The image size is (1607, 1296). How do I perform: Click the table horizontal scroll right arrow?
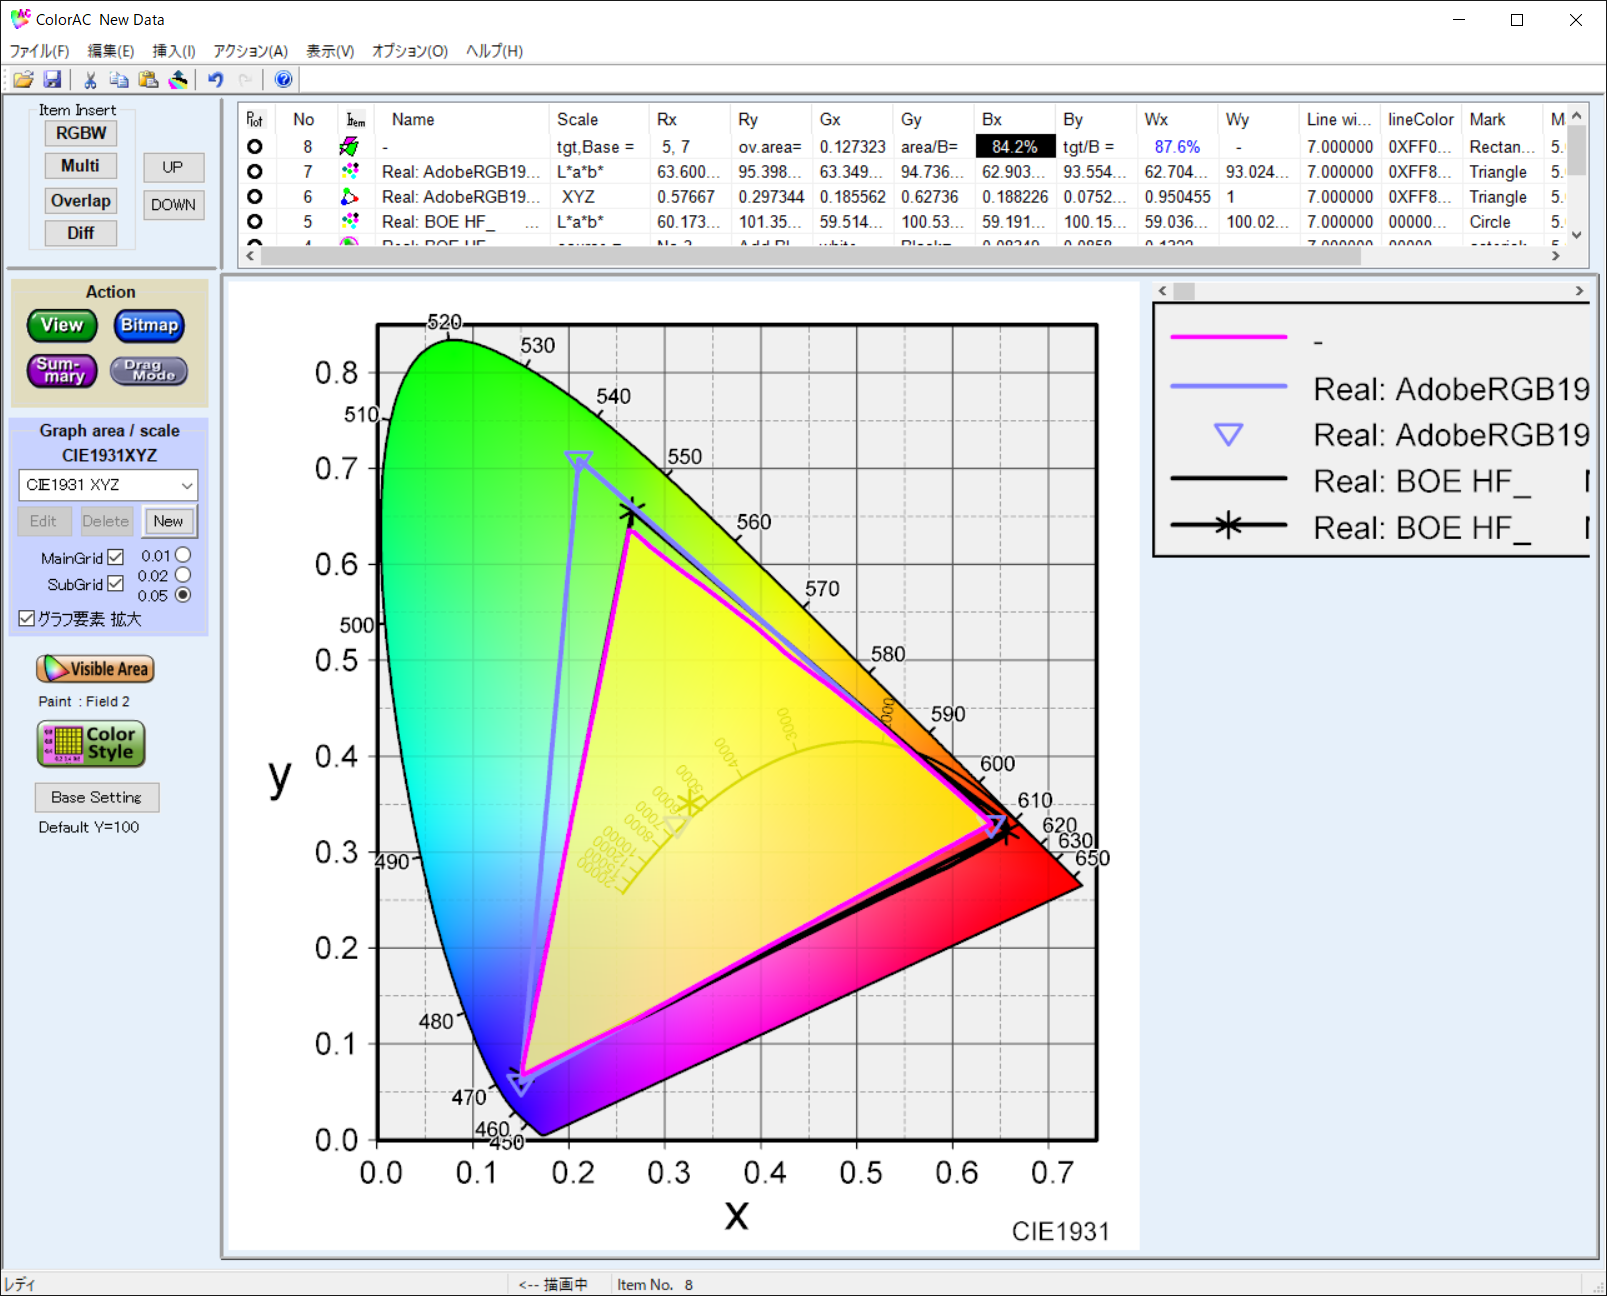tap(1556, 256)
